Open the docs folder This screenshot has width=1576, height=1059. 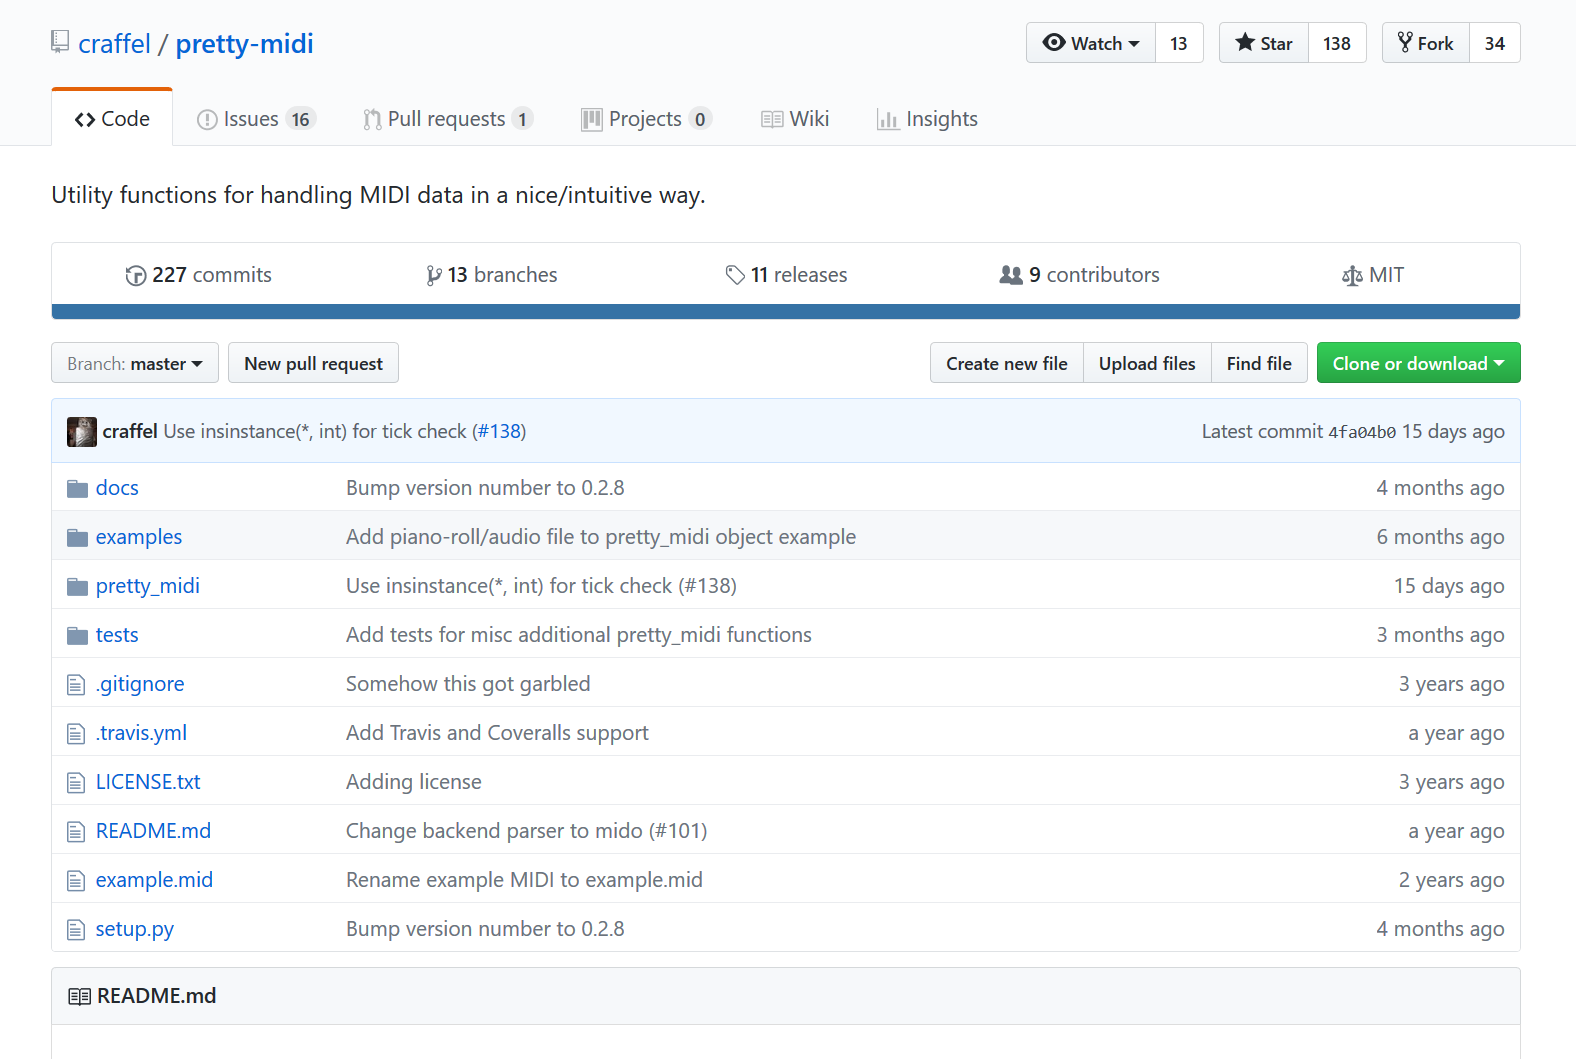pos(117,488)
